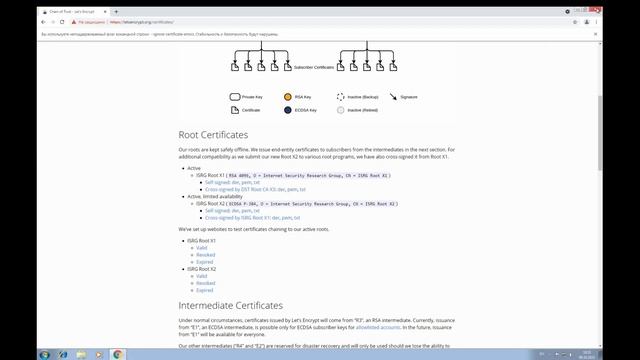
Task: Dismiss the unsupported flag warning infobar
Action: coord(596,34)
